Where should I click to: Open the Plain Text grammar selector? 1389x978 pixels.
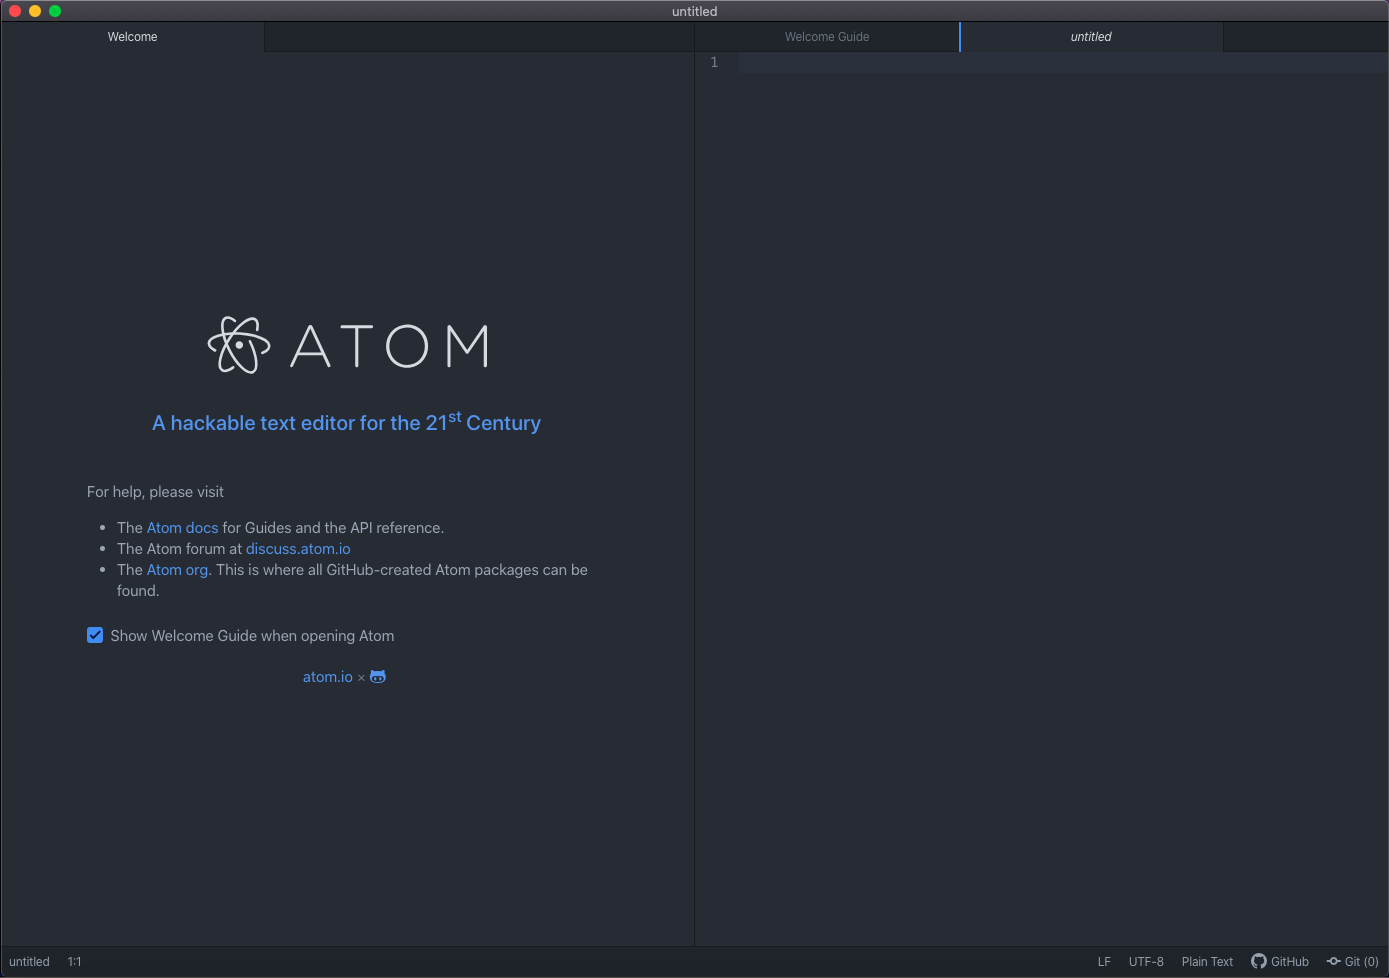pyautogui.click(x=1207, y=961)
